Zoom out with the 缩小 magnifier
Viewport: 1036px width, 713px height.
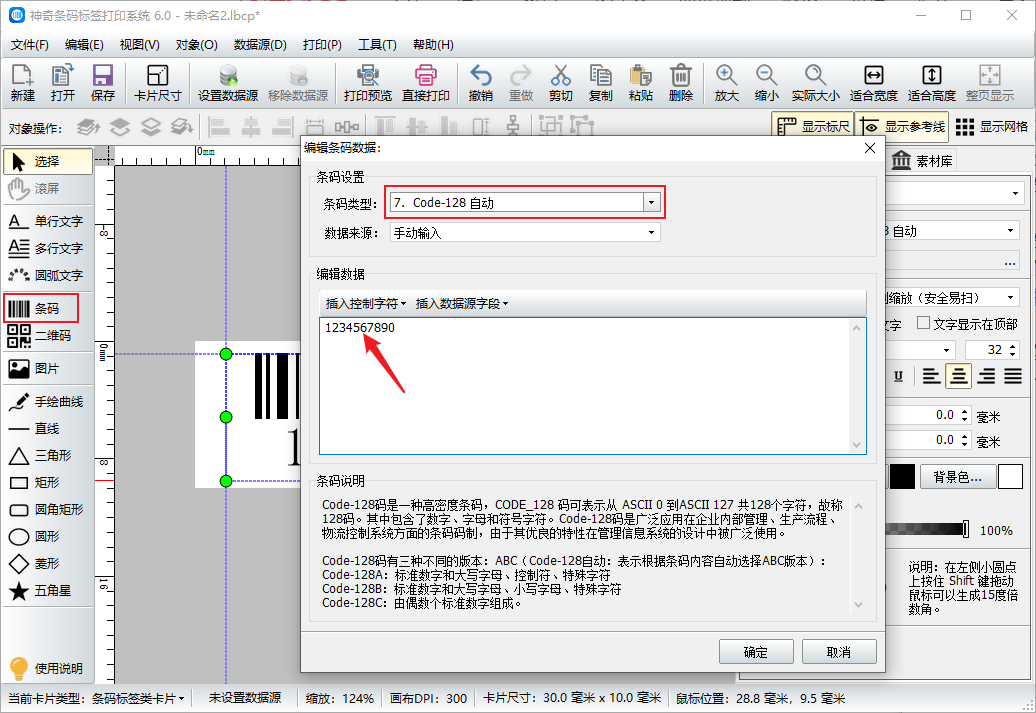tap(766, 83)
